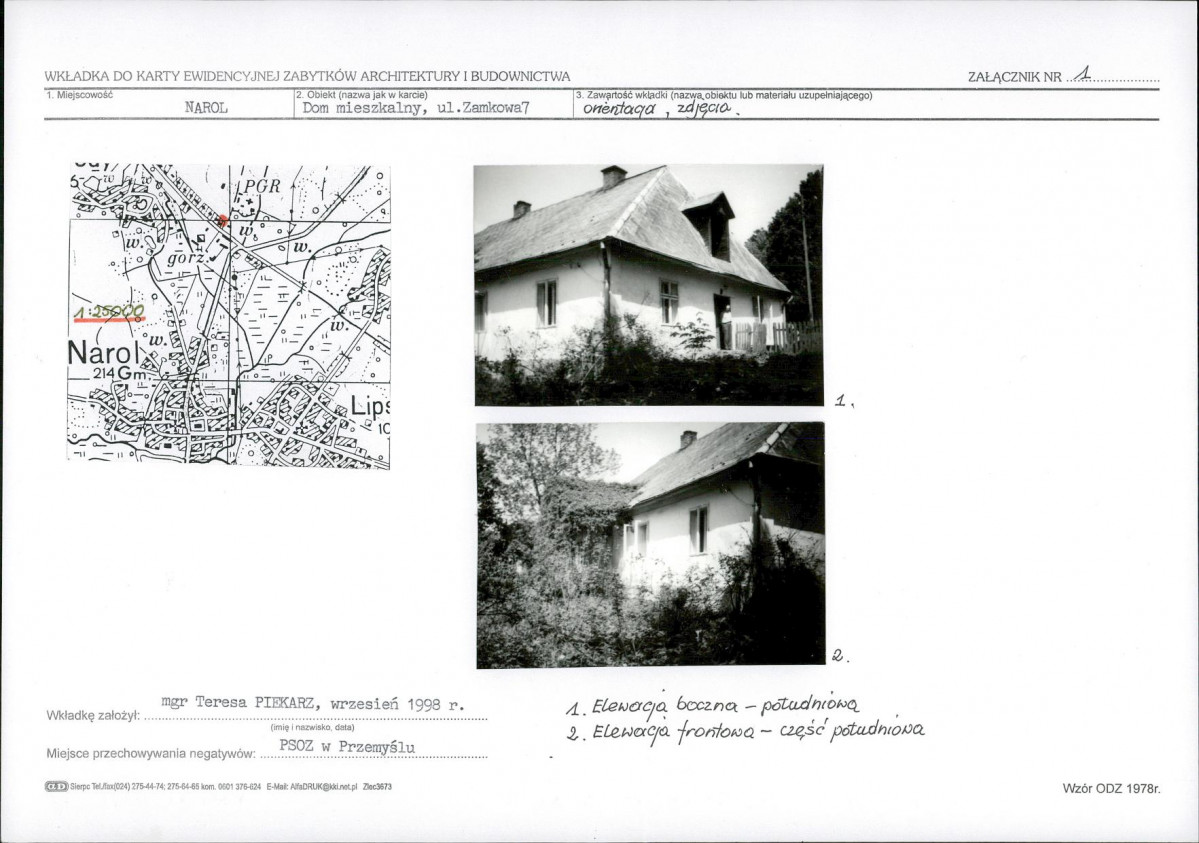Click the handwritten number '1.' beside the top photo
Screen dimensions: 1199x843
(843, 400)
